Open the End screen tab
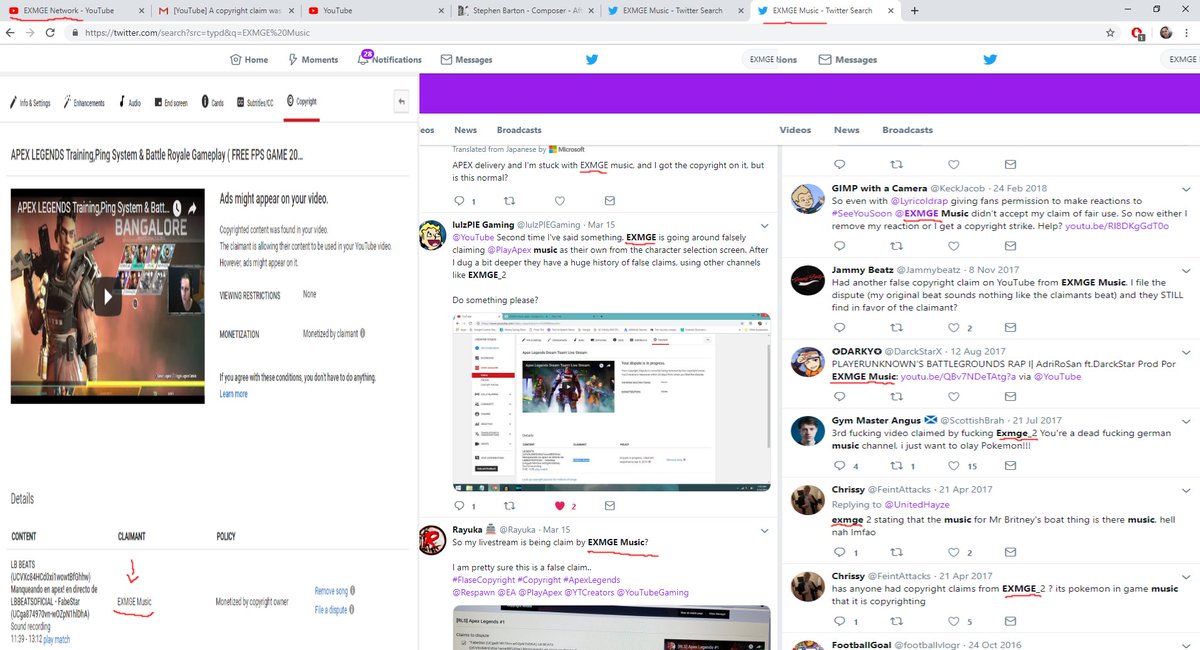1200x650 pixels. coord(169,102)
